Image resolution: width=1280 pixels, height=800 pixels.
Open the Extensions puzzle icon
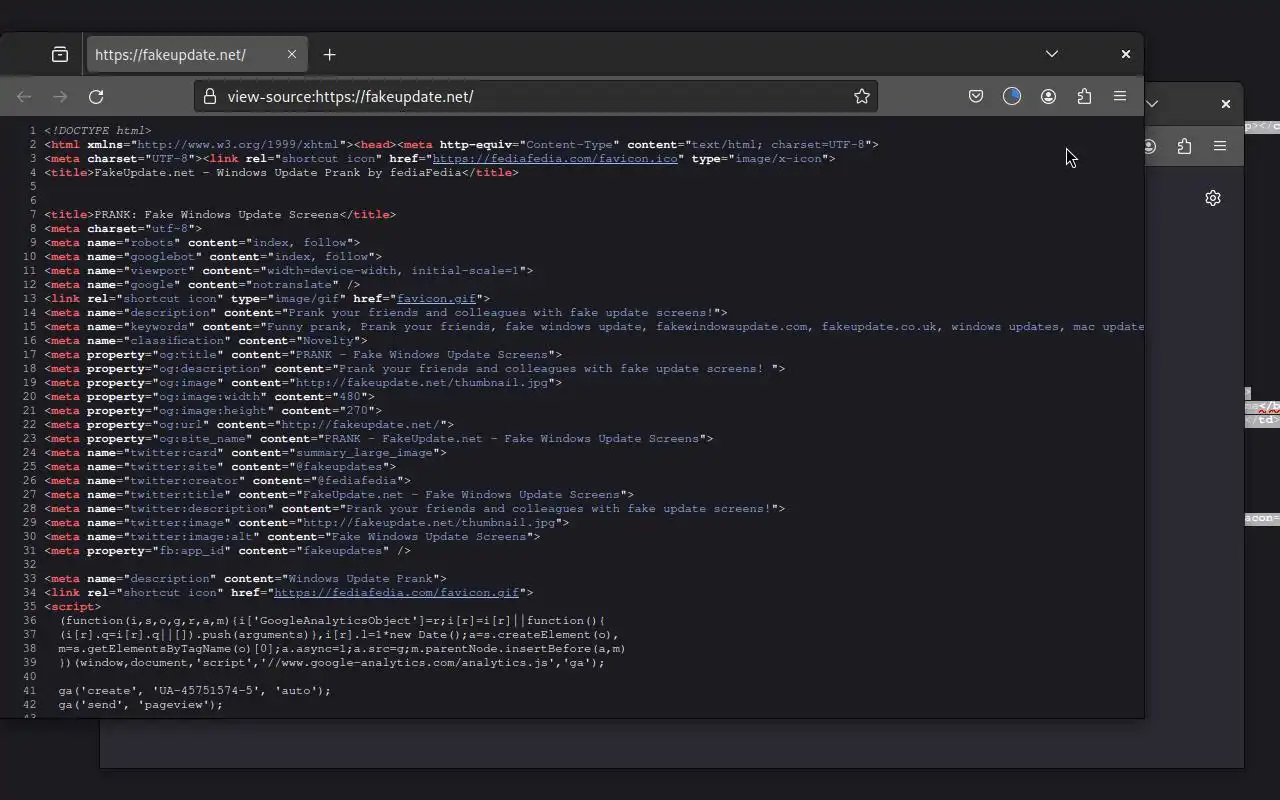click(x=1084, y=96)
